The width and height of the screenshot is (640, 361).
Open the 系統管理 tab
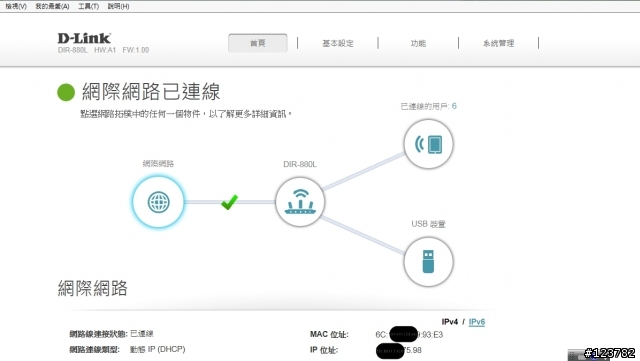(499, 43)
